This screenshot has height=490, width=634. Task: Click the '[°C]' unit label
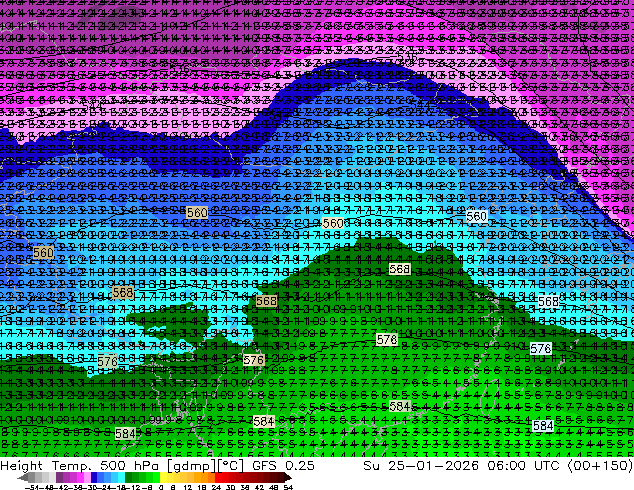pos(229,466)
